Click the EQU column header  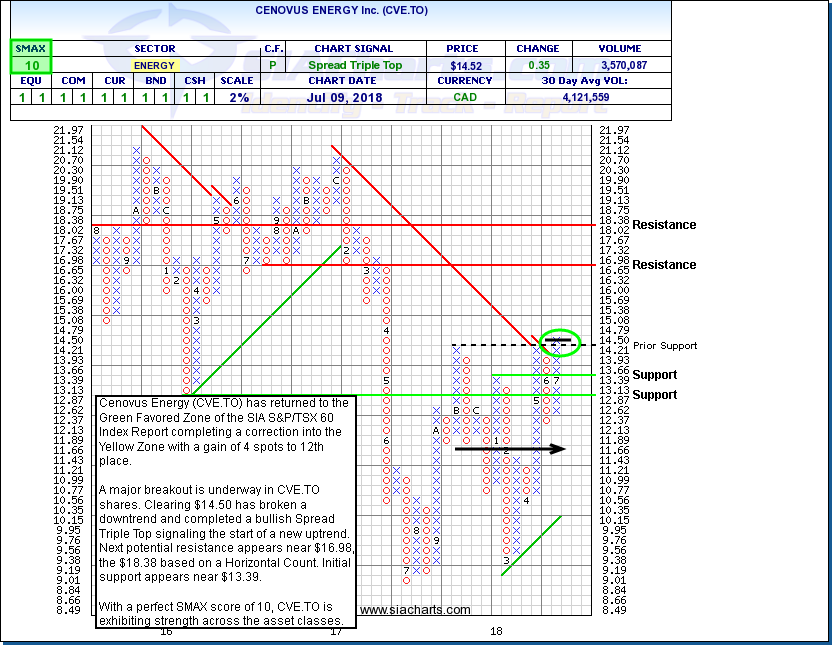coord(28,82)
